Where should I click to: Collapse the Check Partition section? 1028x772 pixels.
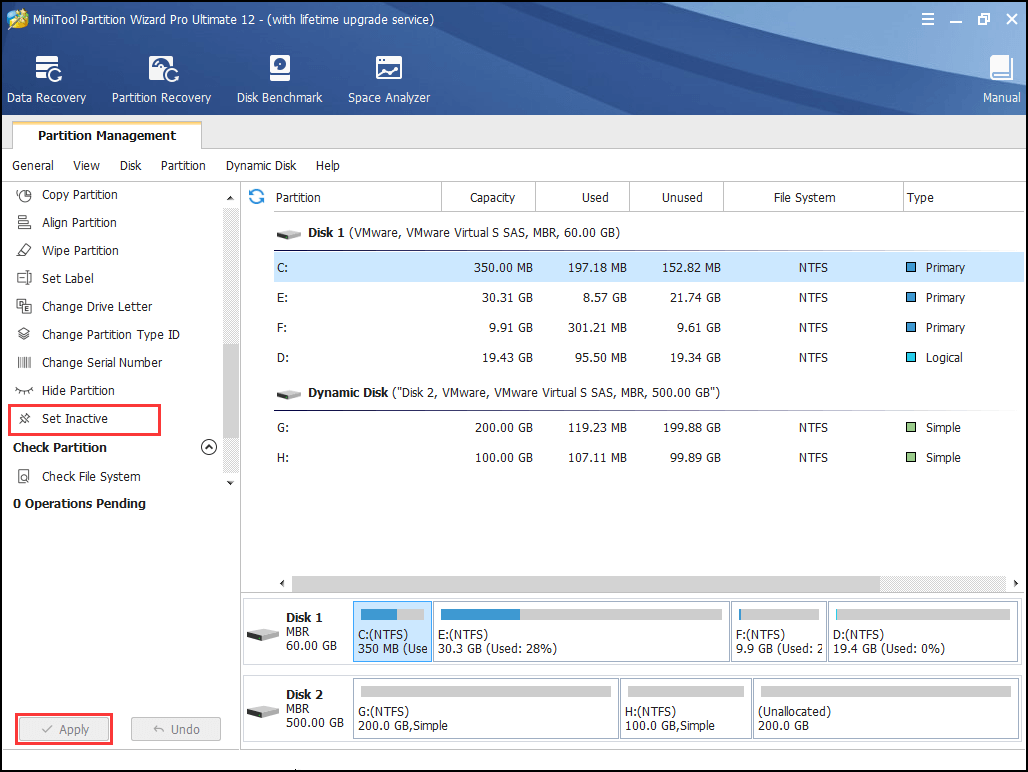tap(208, 447)
